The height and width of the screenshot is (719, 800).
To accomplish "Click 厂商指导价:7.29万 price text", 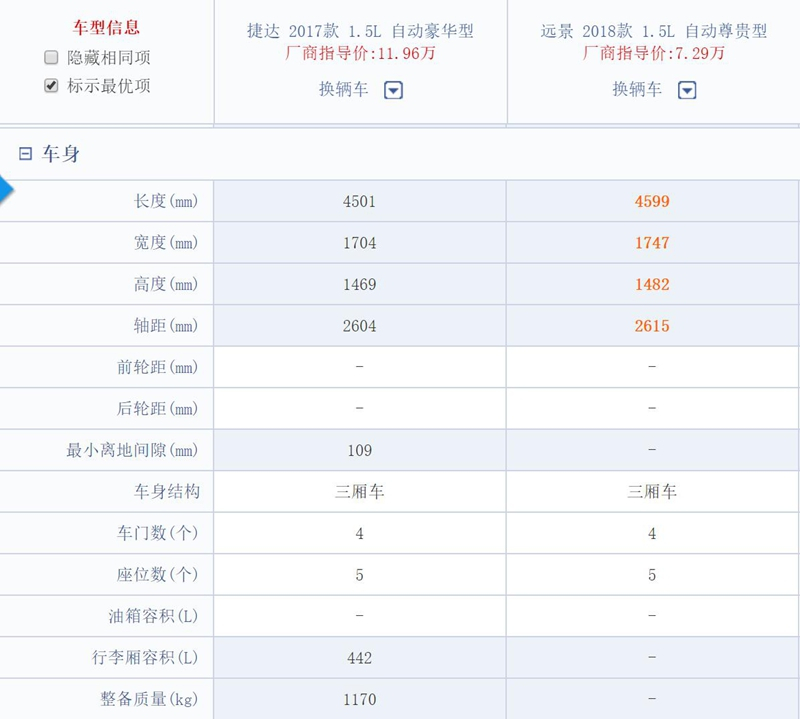I will click(654, 53).
